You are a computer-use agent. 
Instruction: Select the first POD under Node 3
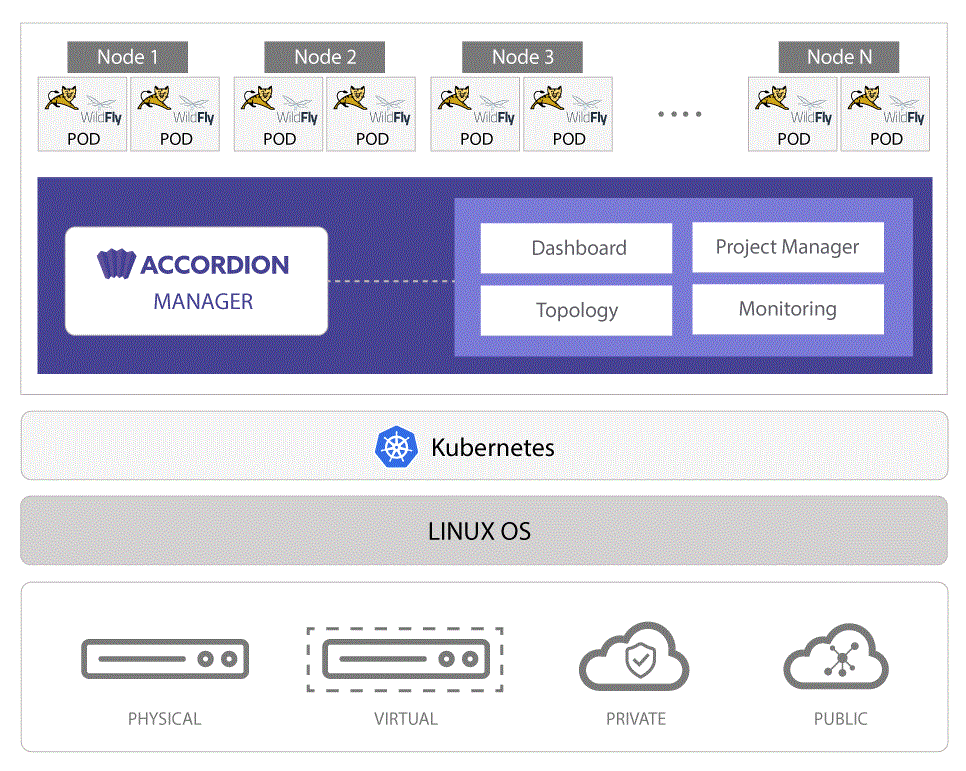click(475, 114)
